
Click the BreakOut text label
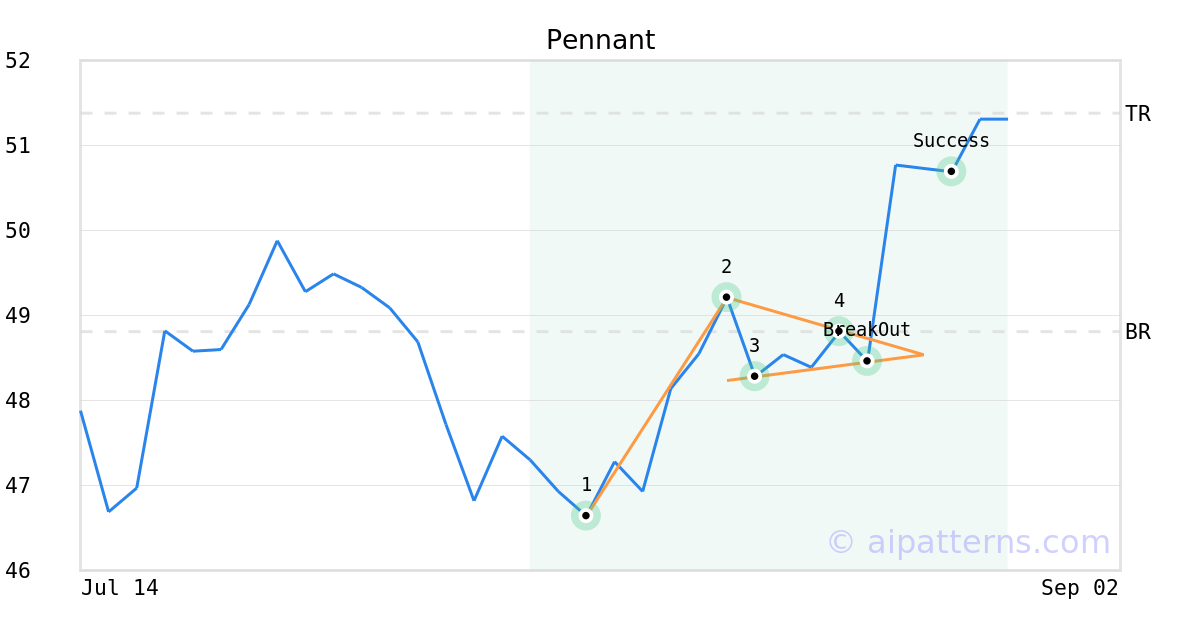coord(867,330)
